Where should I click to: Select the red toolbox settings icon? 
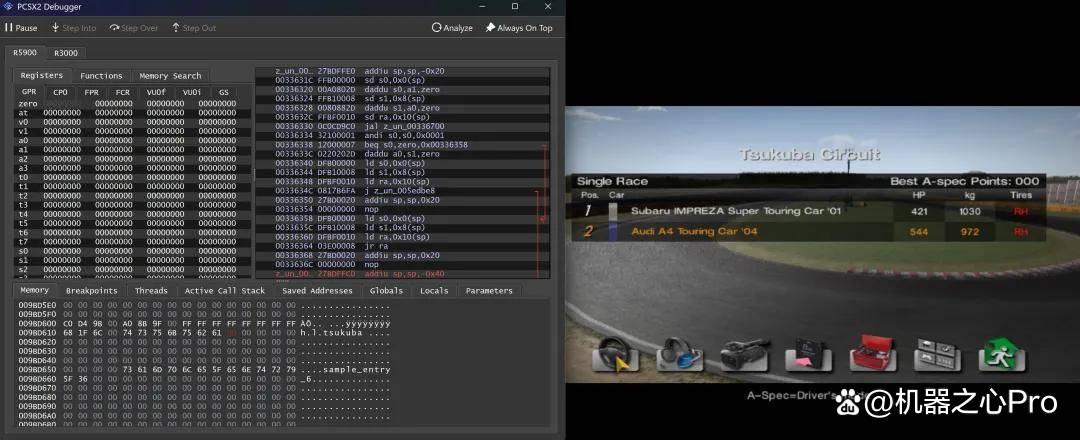pyautogui.click(x=873, y=354)
